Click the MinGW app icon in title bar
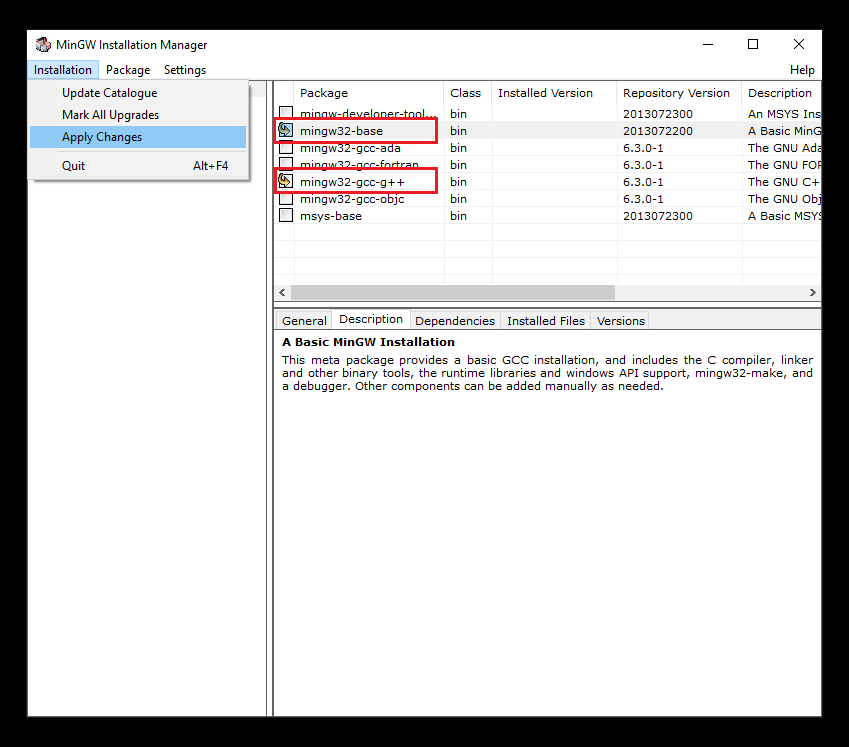This screenshot has width=849, height=747. (x=43, y=44)
